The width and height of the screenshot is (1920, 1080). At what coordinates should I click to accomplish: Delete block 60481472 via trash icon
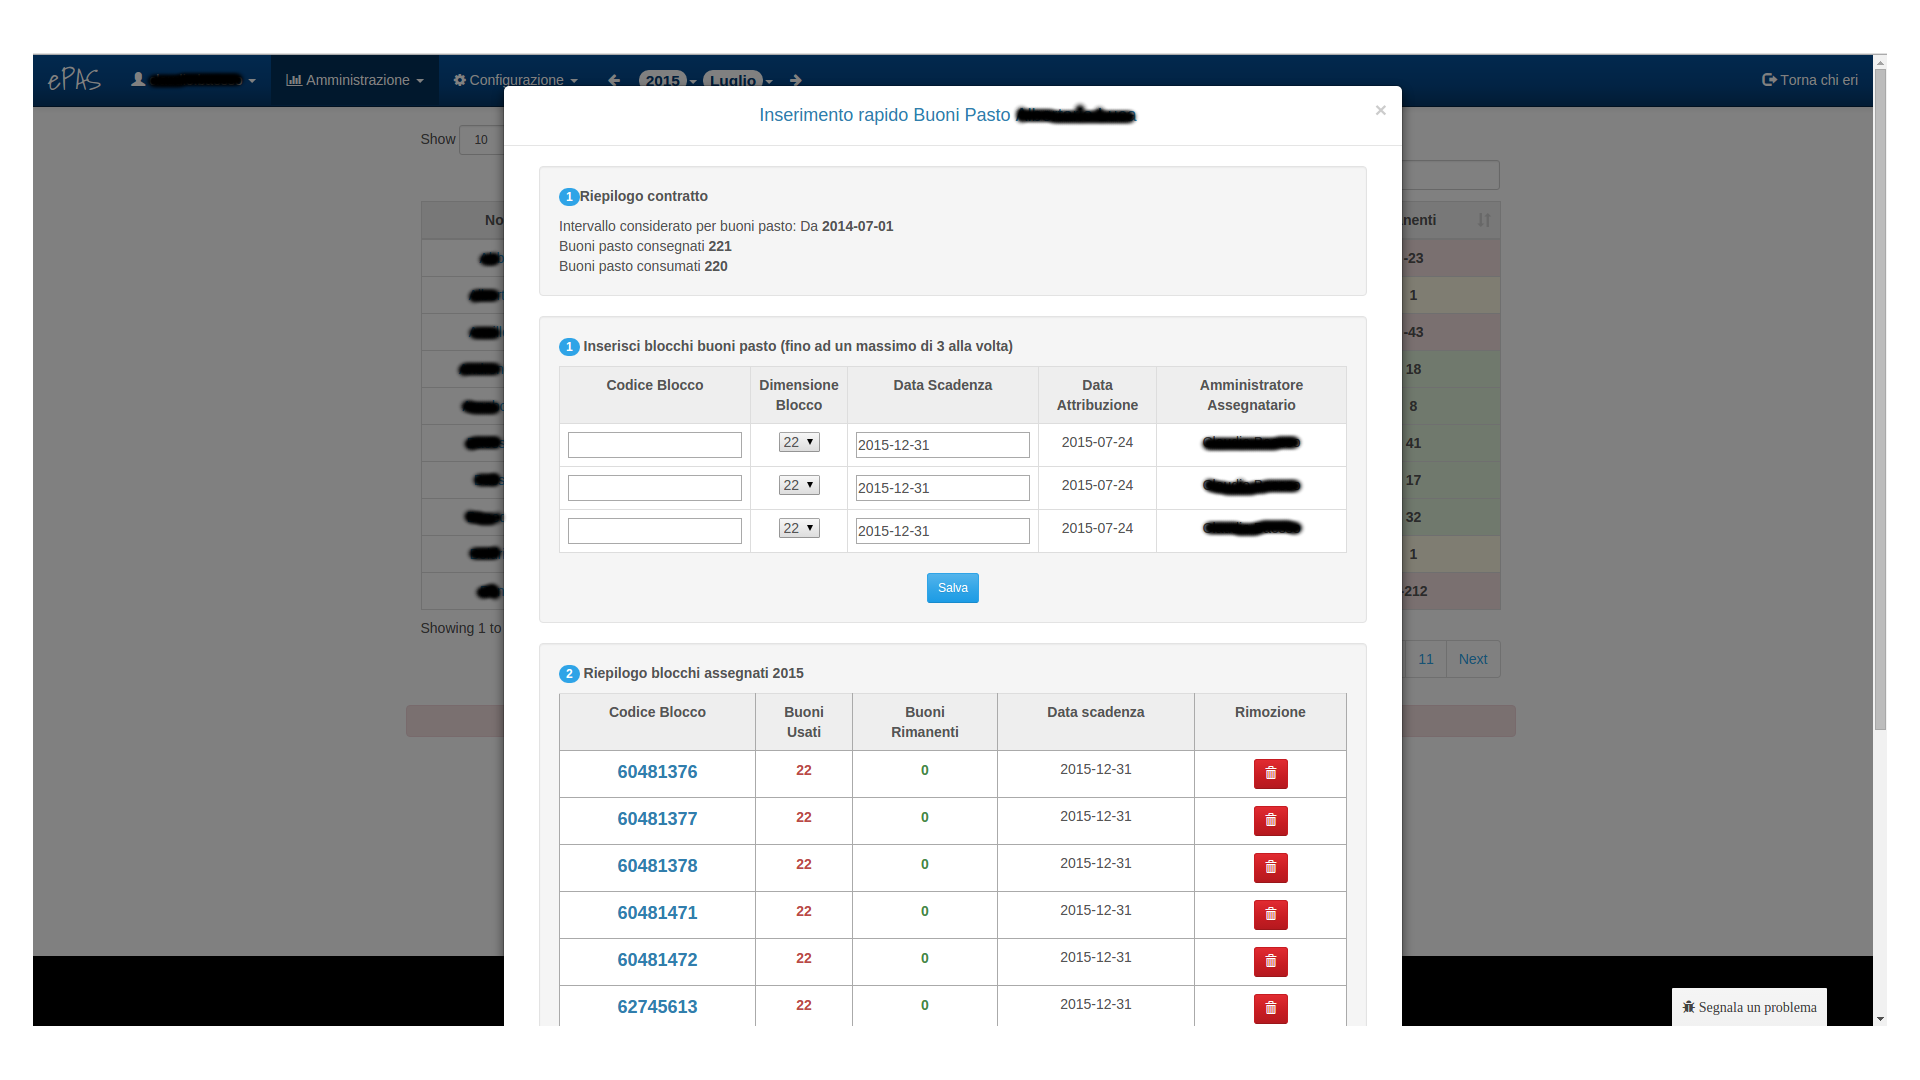click(1270, 961)
